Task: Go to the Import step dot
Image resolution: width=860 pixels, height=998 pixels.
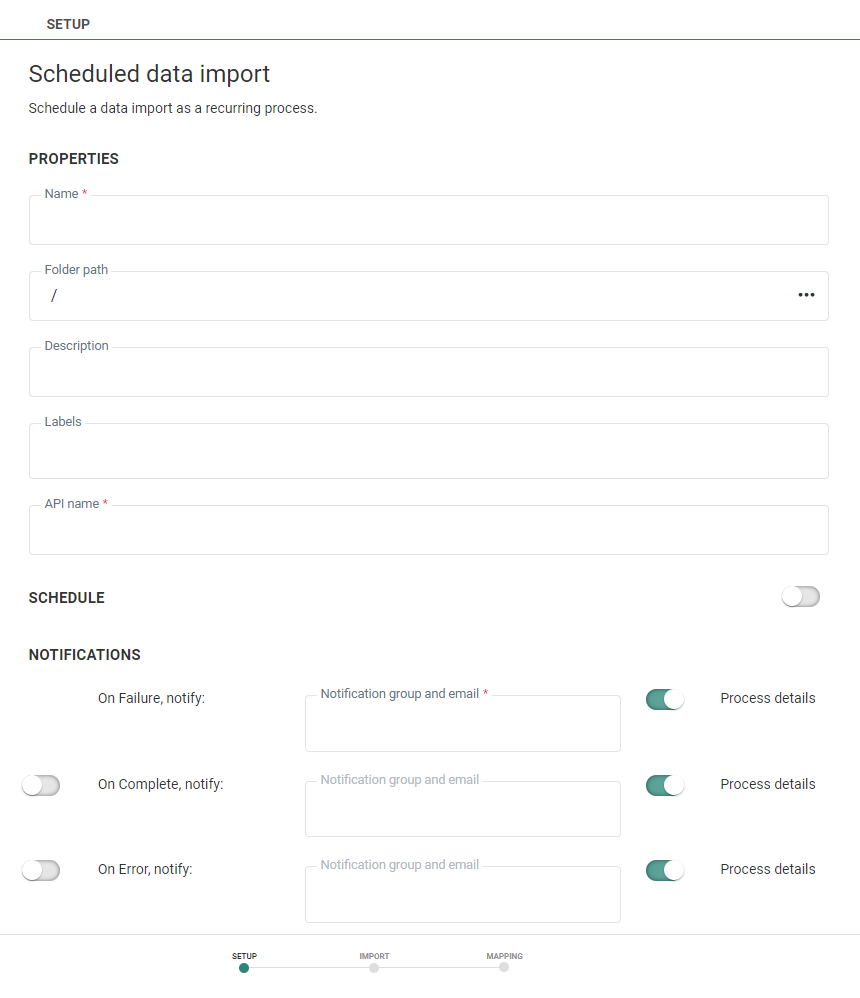Action: tap(374, 967)
